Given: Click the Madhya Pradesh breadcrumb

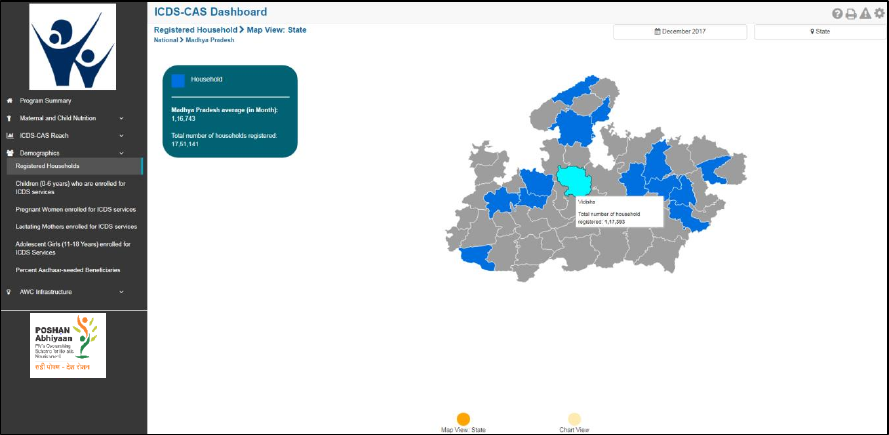Looking at the screenshot, I should tap(210, 41).
